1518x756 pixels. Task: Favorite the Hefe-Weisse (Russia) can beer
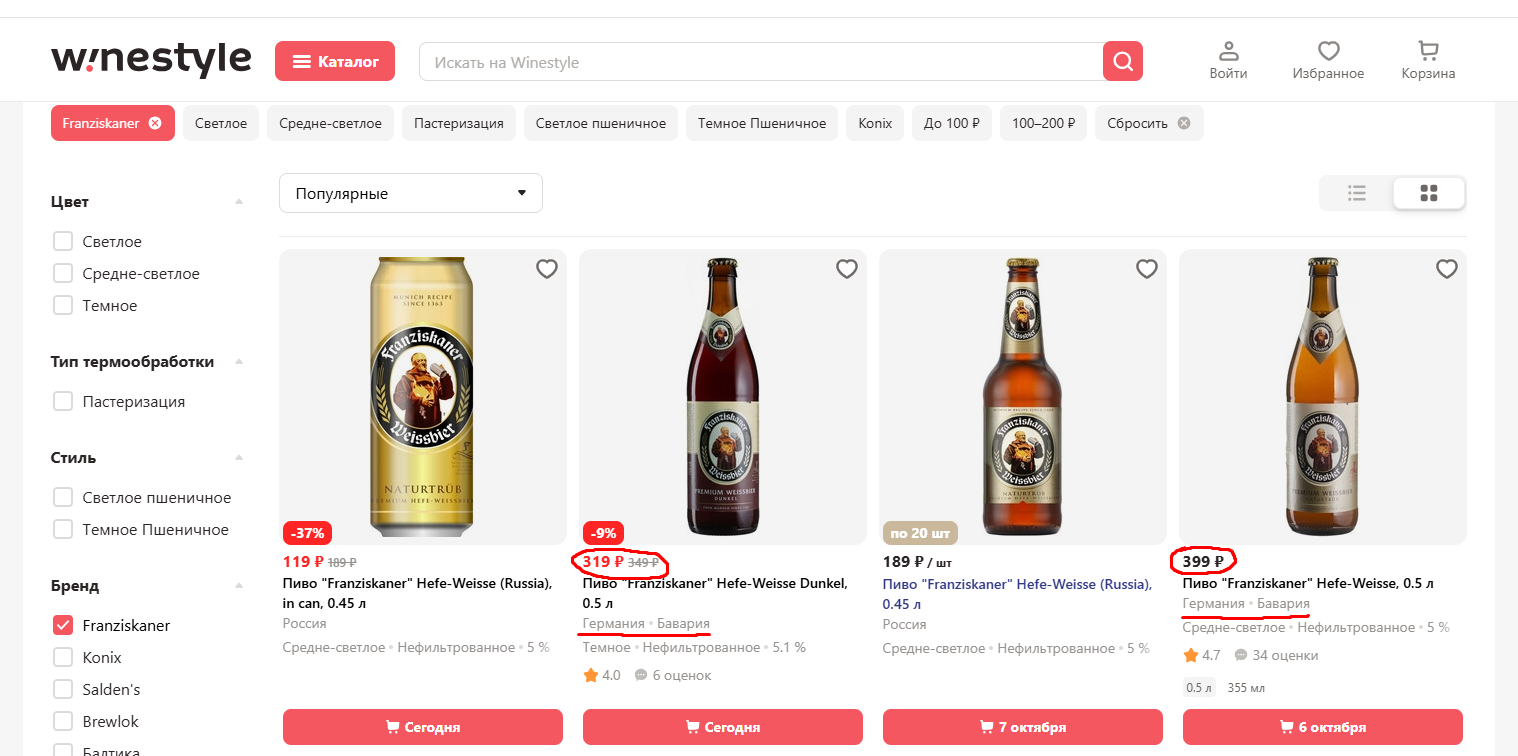[546, 269]
